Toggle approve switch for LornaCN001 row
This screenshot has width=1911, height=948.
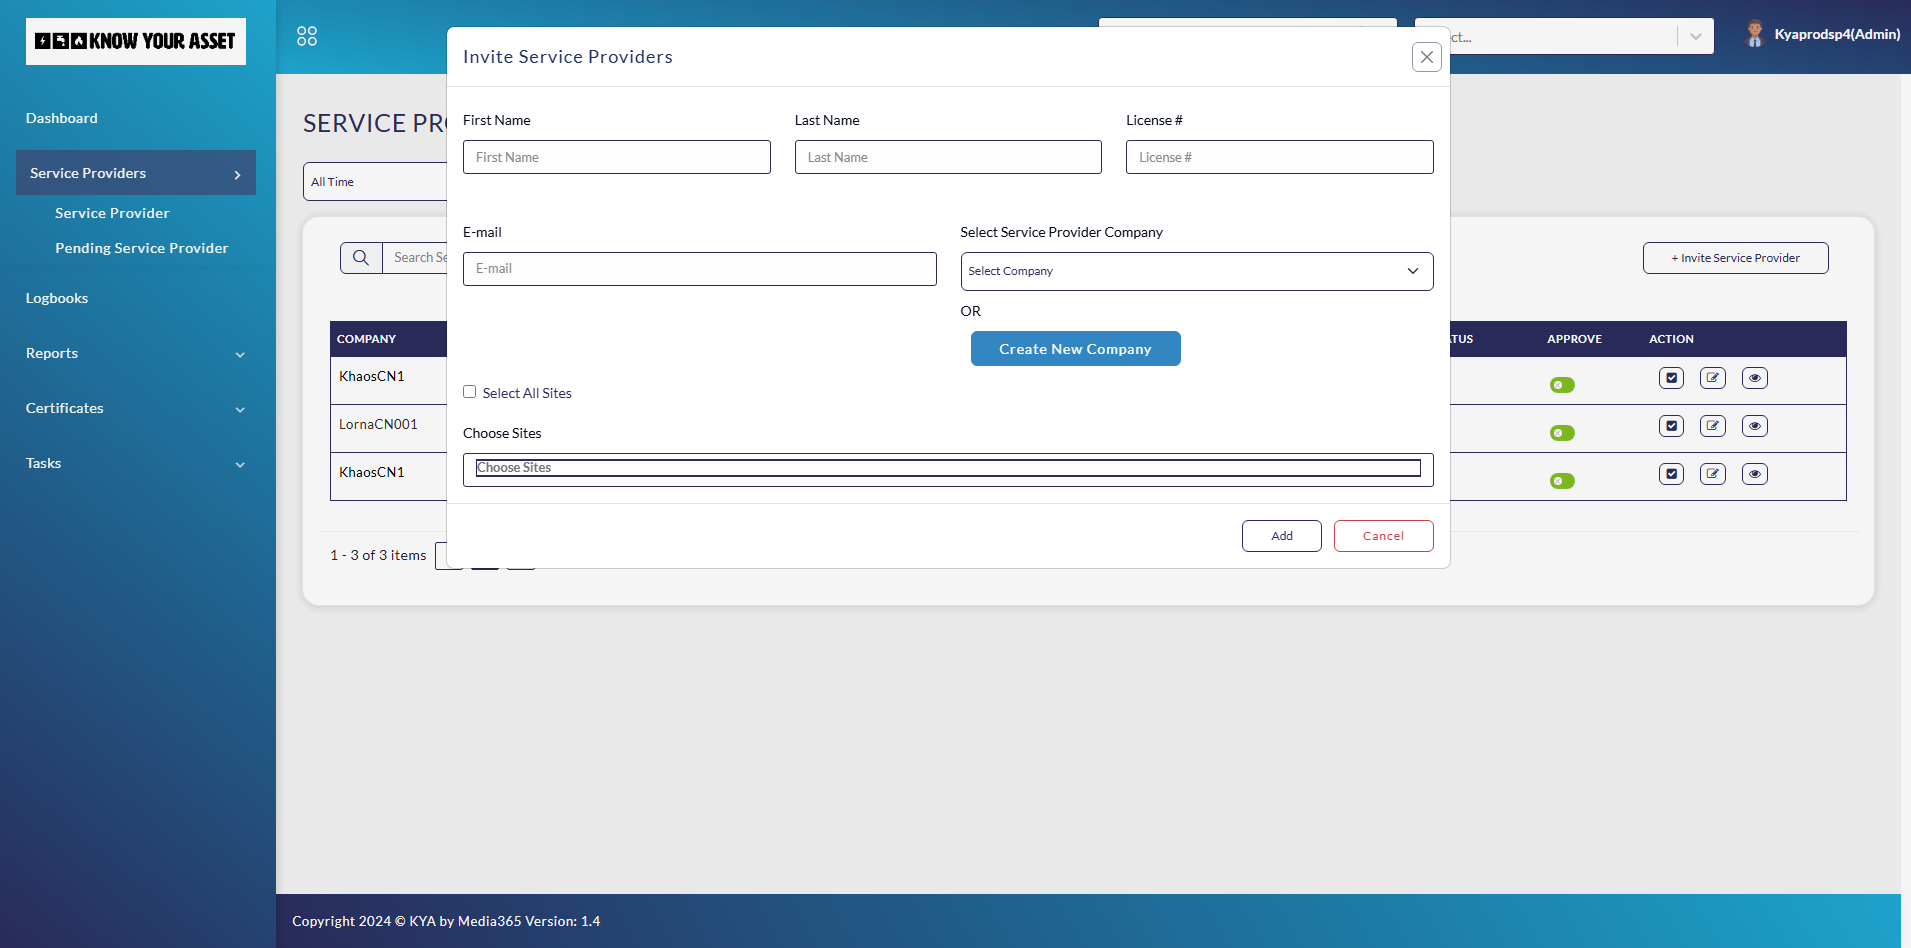1562,433
